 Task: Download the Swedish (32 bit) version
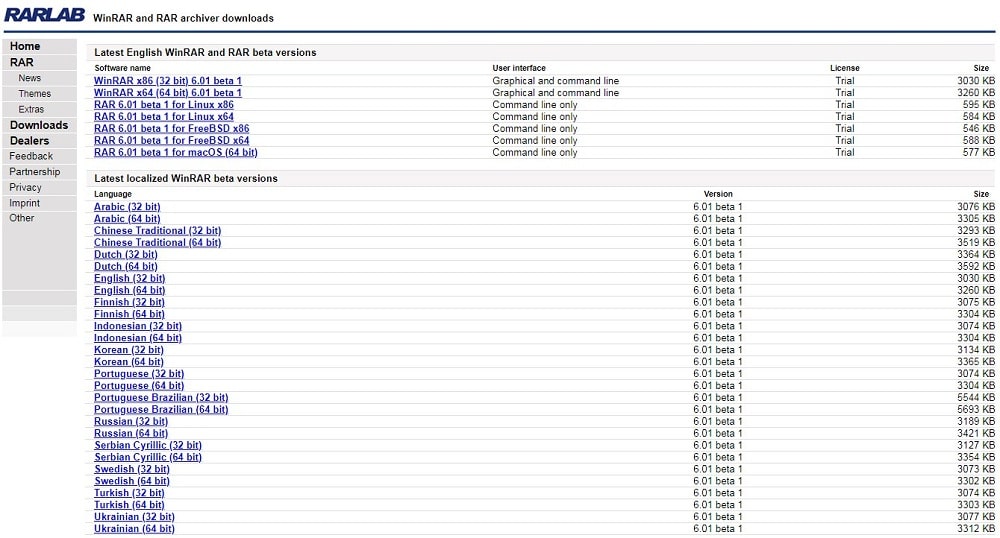pyautogui.click(x=132, y=469)
